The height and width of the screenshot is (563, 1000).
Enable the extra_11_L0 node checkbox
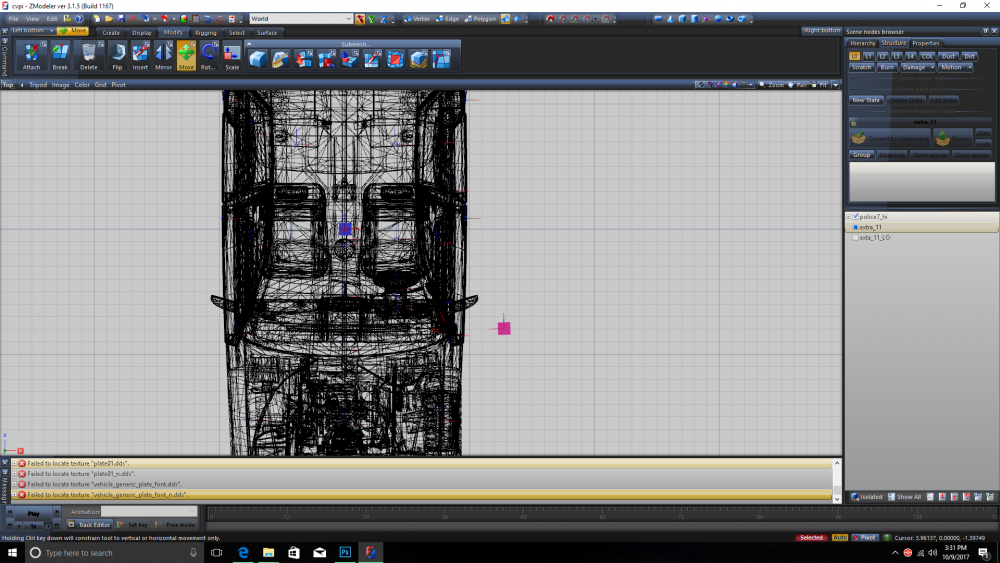[855, 238]
